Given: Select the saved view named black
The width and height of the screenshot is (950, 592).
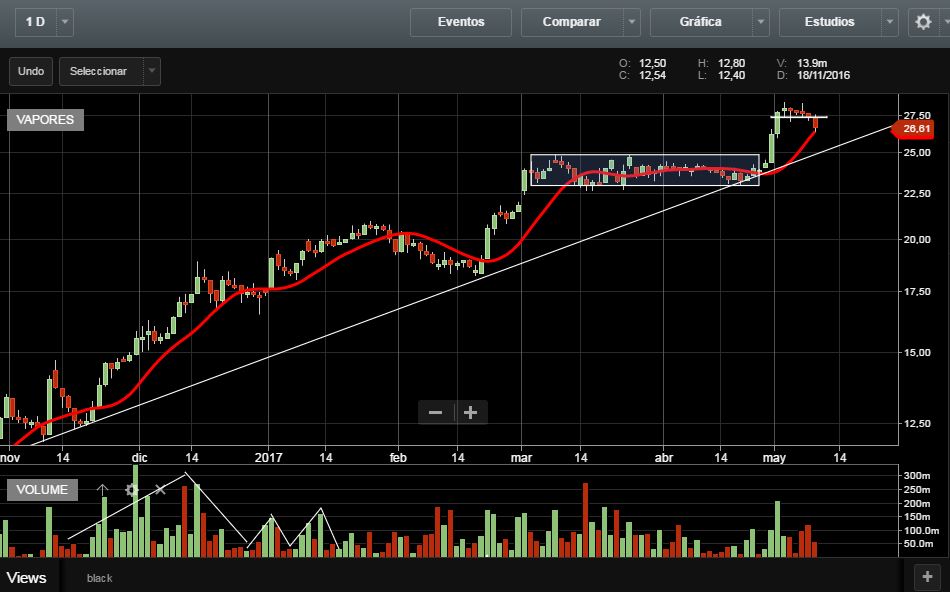Looking at the screenshot, I should [x=99, y=578].
